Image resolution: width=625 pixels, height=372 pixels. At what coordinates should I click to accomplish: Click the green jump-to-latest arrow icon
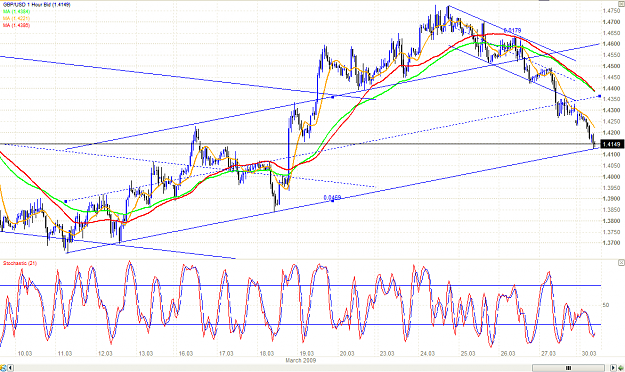[x=621, y=368]
